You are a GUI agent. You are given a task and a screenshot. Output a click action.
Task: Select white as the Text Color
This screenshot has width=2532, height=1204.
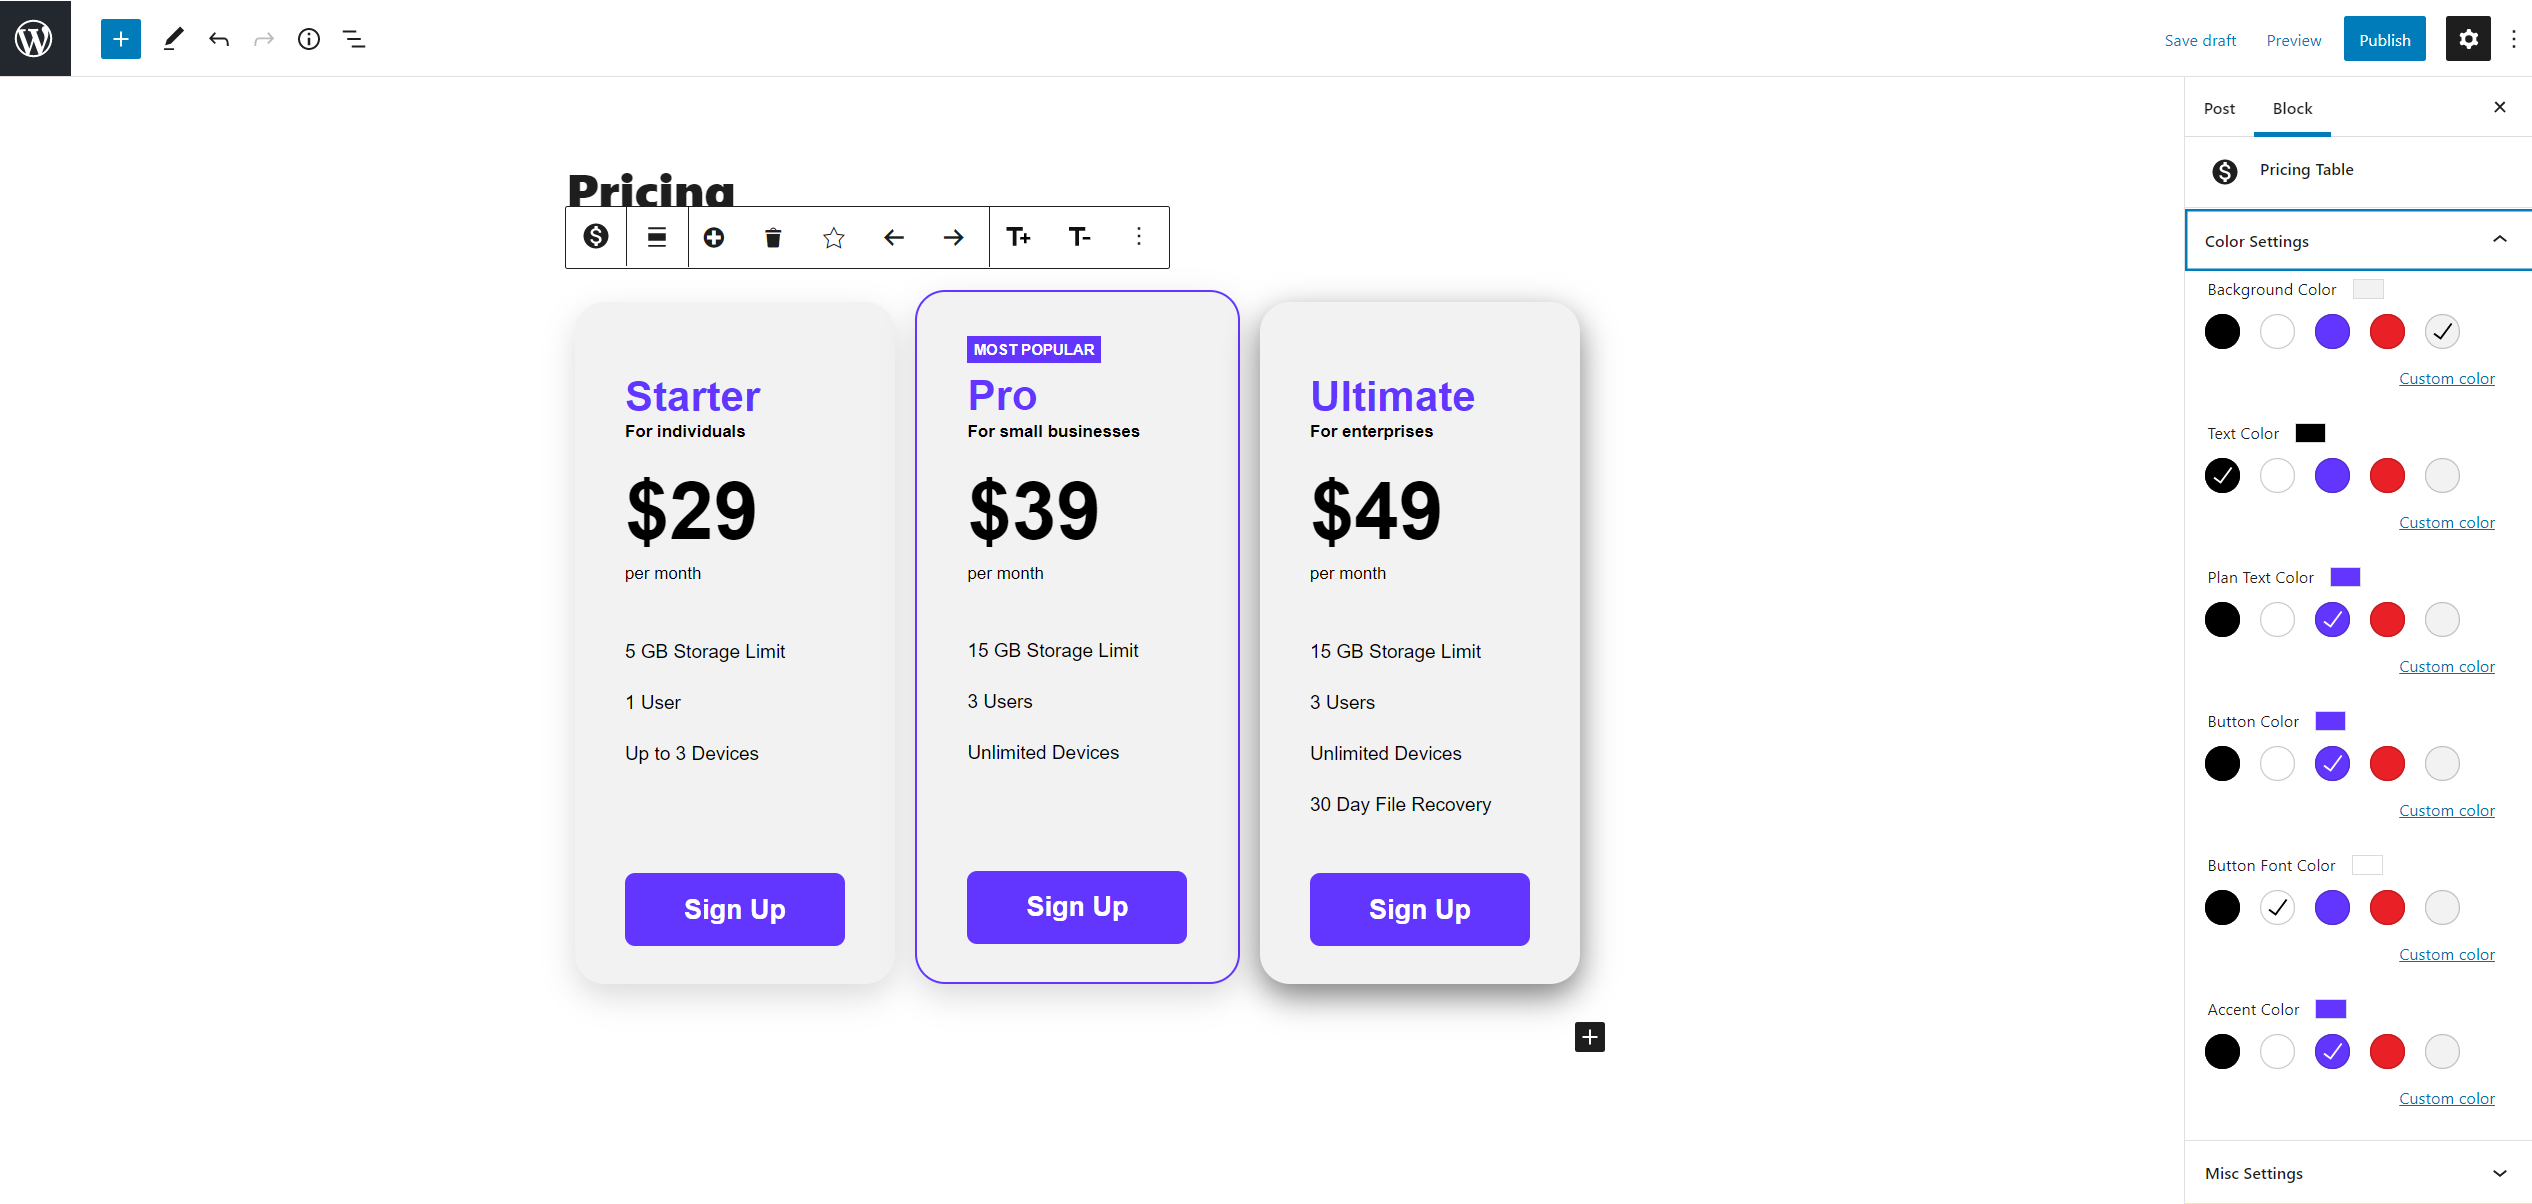[x=2277, y=475]
